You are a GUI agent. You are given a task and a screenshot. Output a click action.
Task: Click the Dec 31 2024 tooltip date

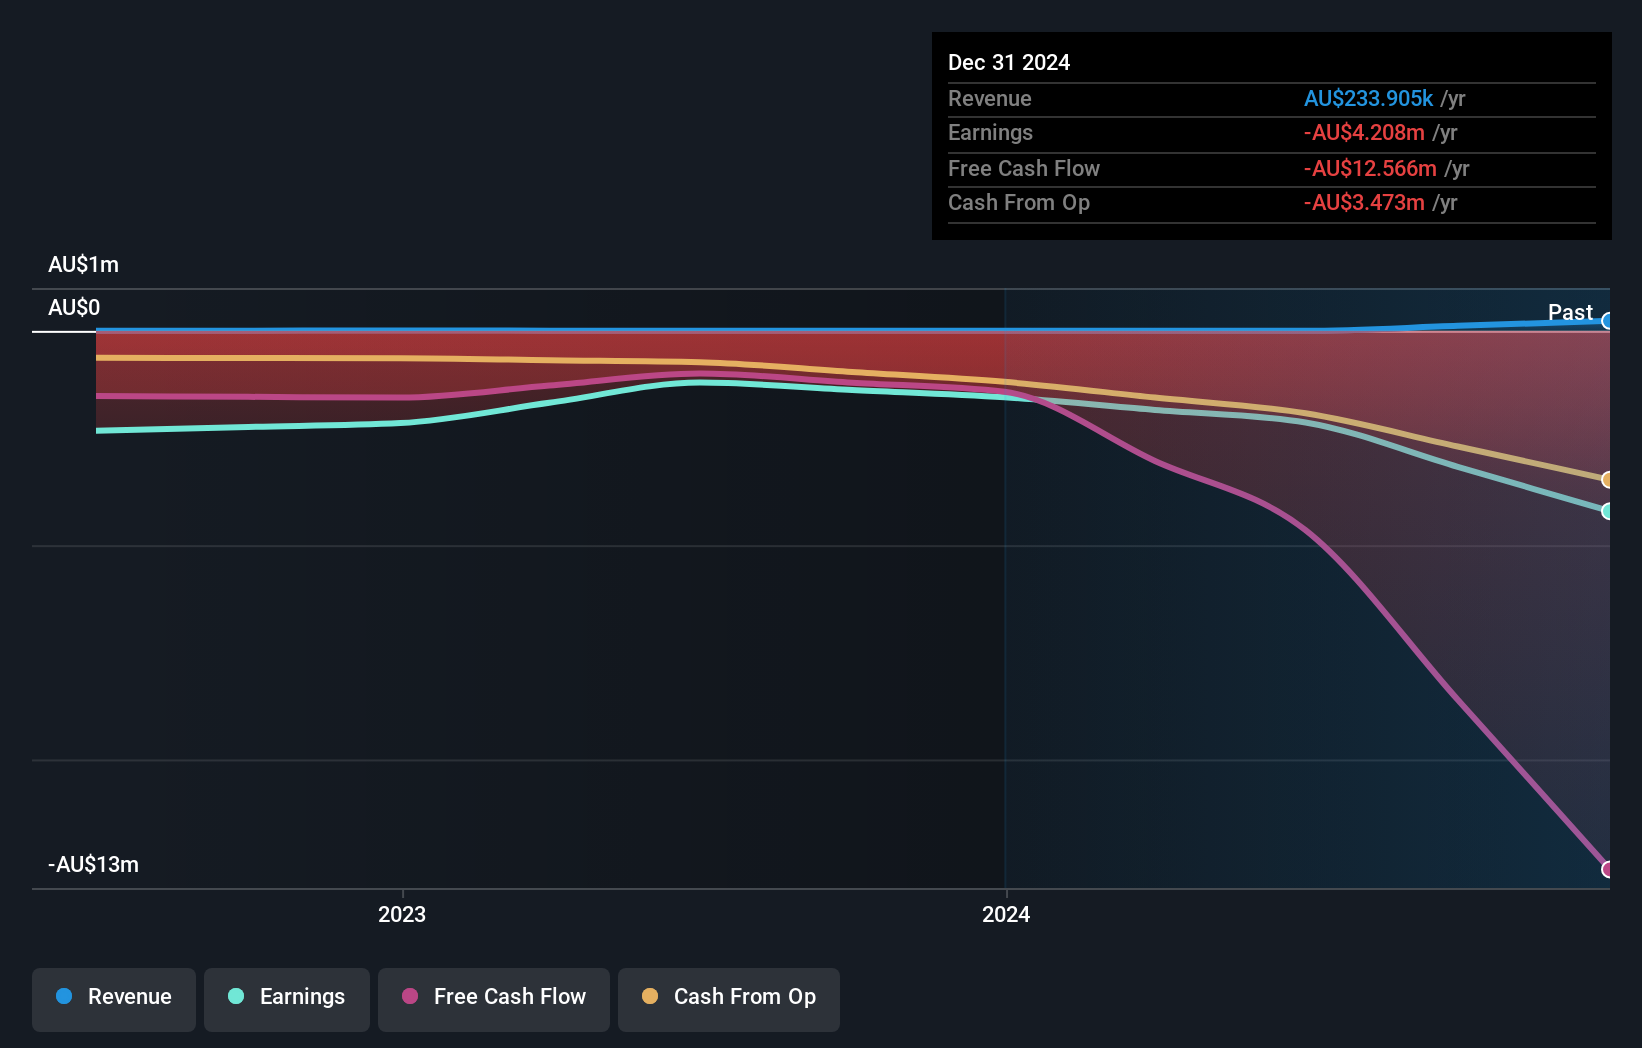[x=1009, y=62]
